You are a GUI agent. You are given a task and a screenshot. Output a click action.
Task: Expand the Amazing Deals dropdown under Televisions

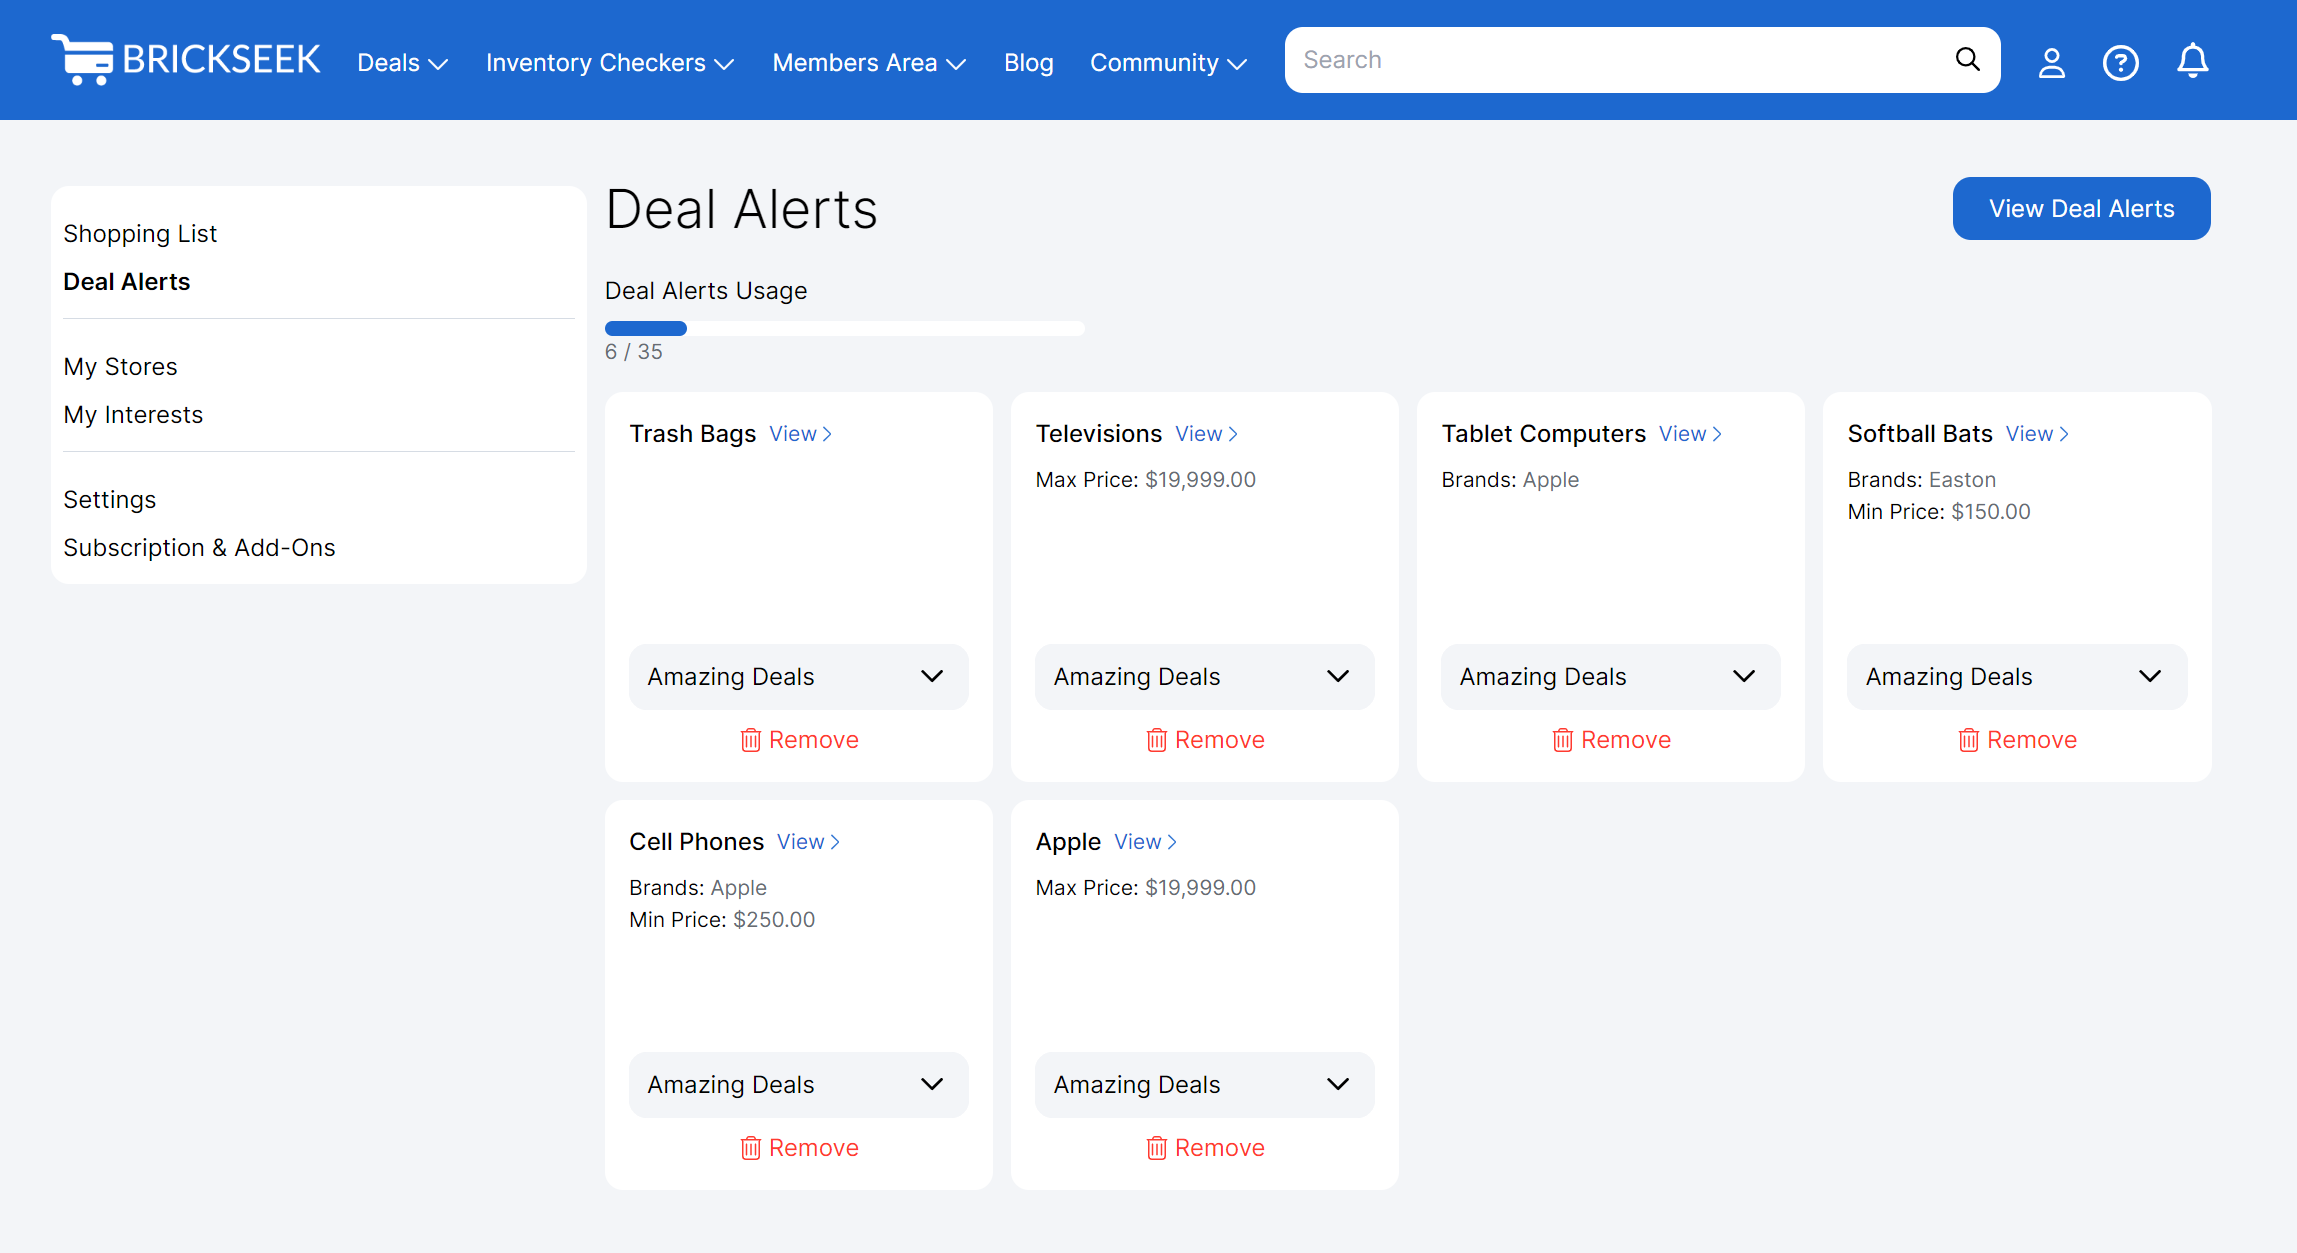(1203, 677)
